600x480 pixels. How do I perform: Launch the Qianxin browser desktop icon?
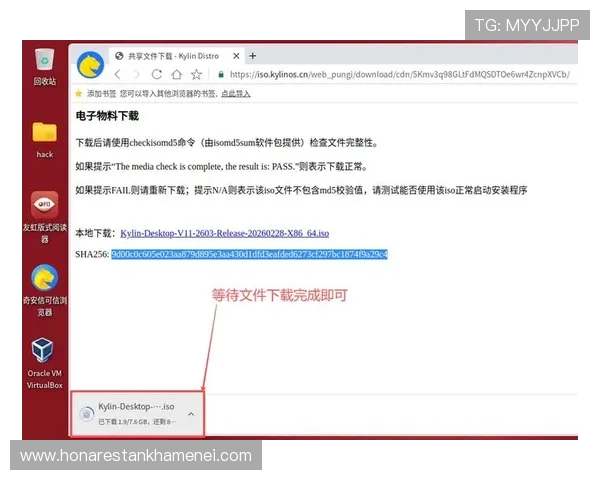(x=45, y=290)
